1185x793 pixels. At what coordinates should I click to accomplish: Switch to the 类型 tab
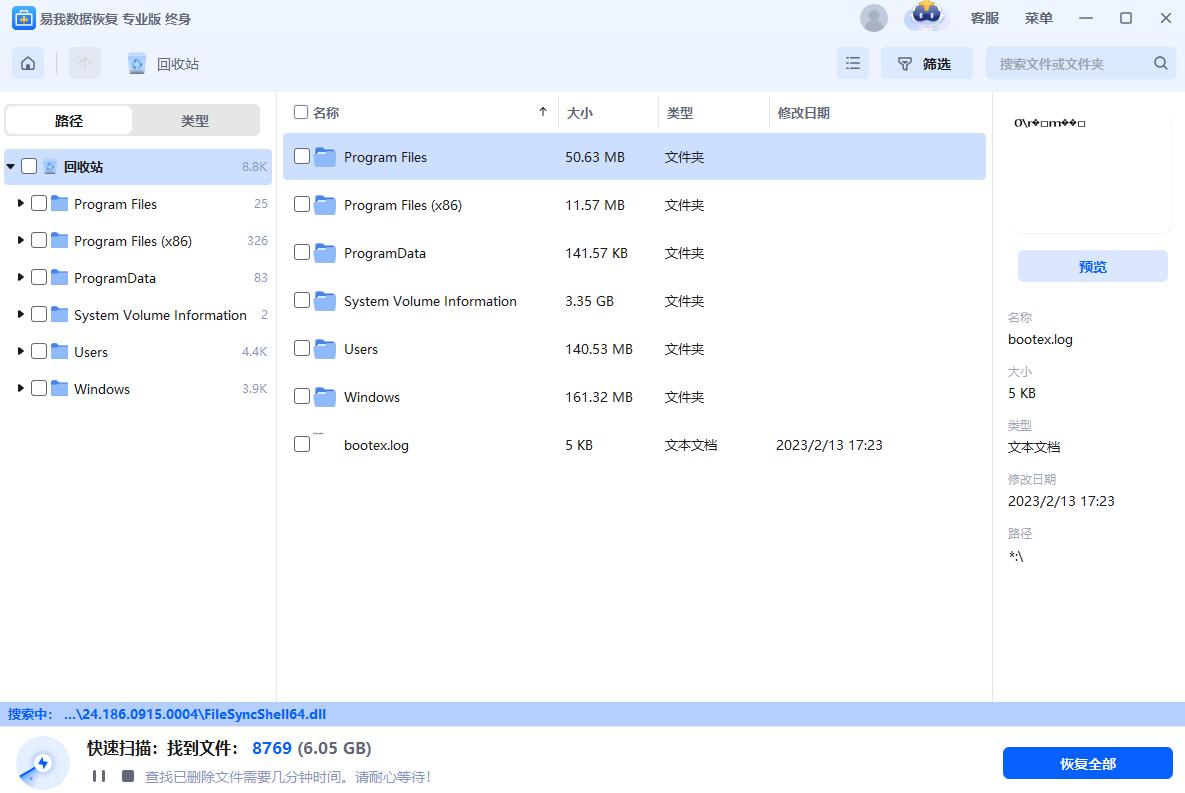(x=195, y=120)
